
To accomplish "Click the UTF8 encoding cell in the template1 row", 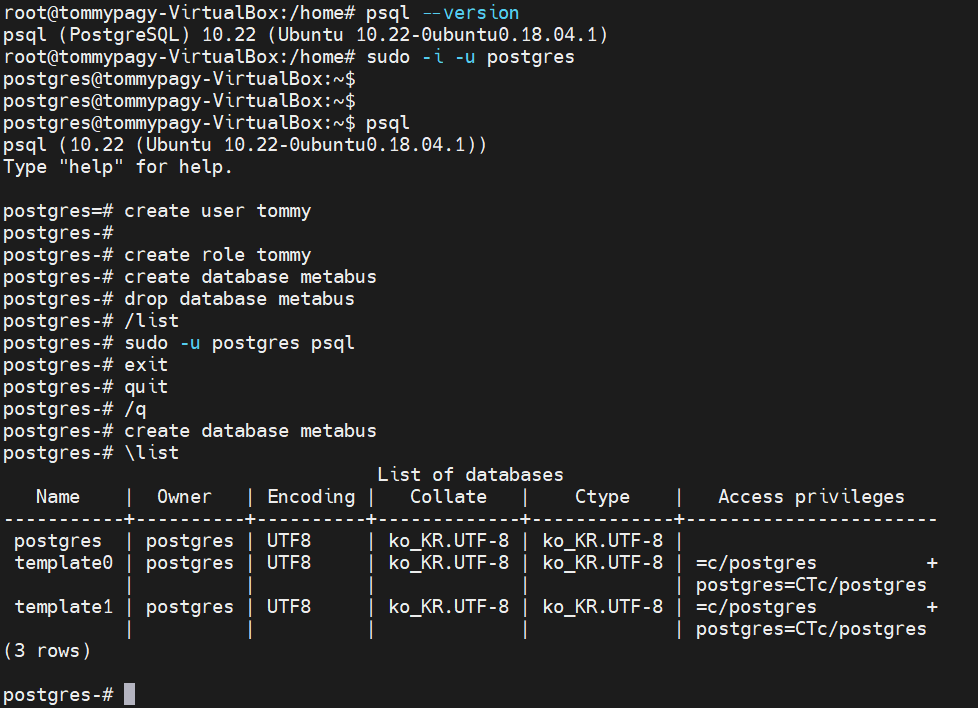I will (289, 607).
